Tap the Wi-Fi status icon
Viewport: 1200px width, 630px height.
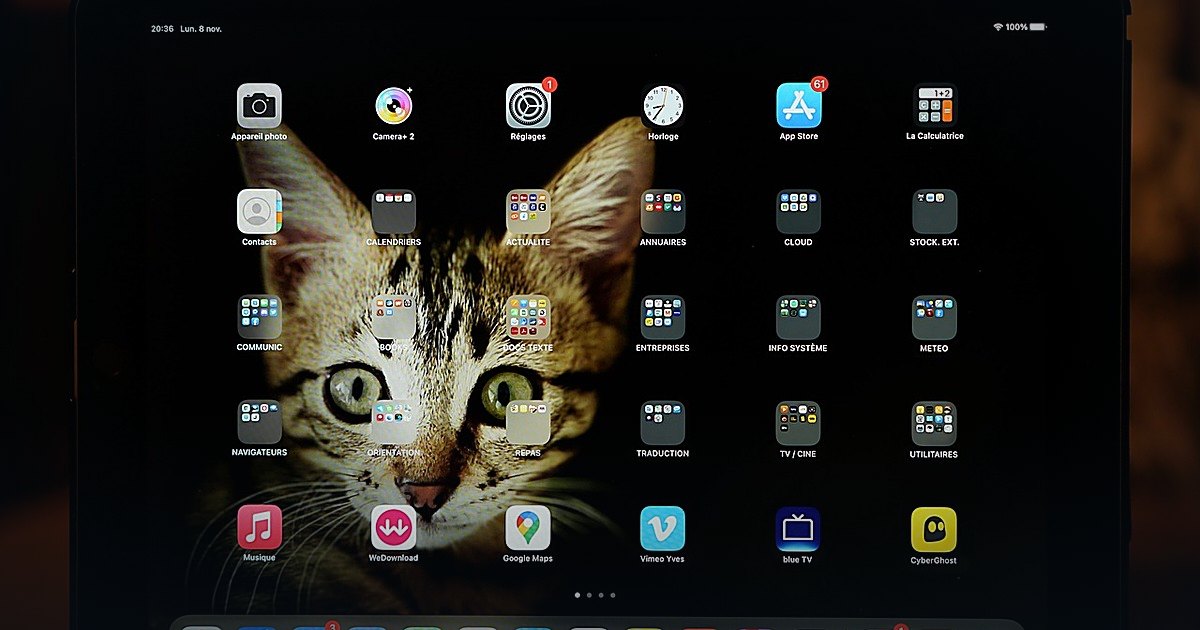click(x=998, y=27)
